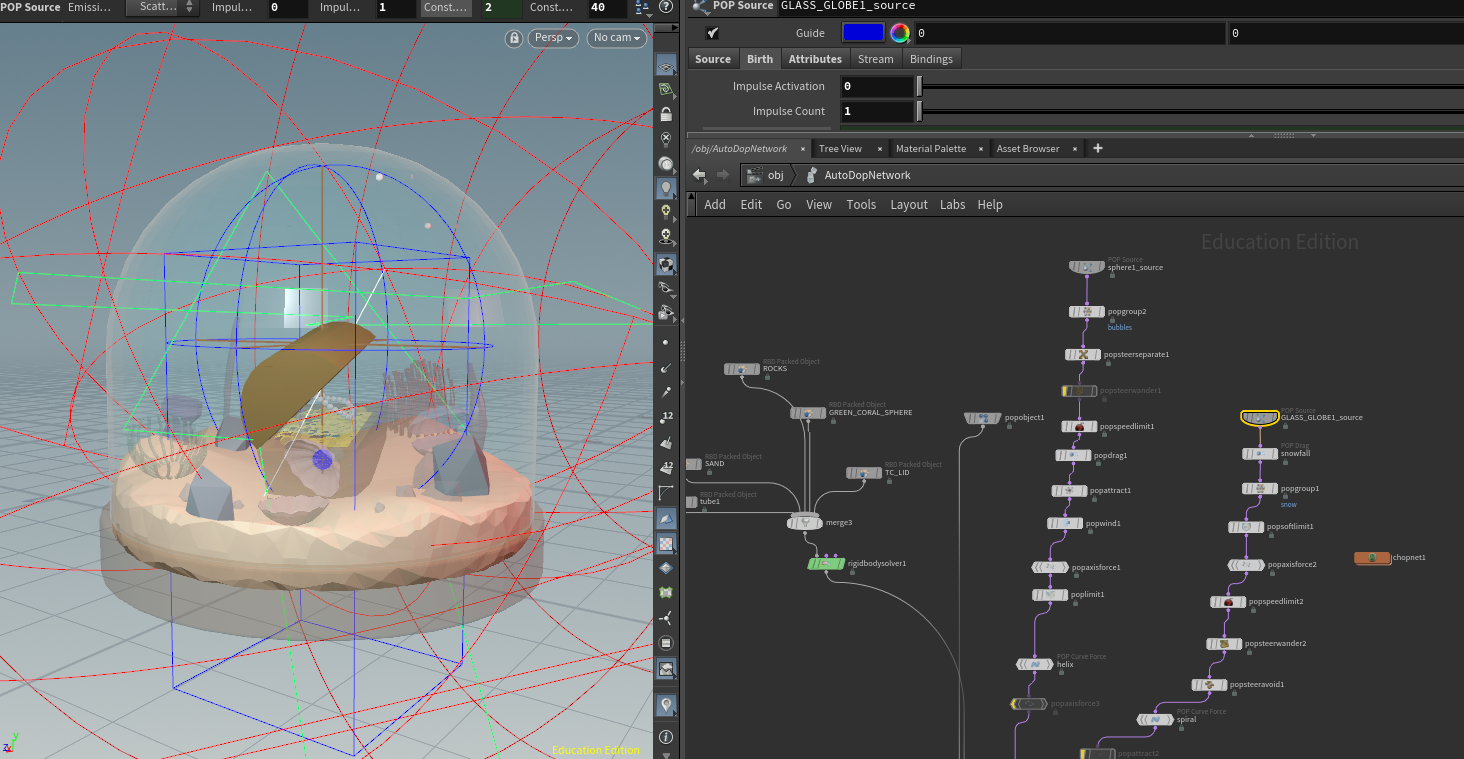Toggle the checkerboard background display icon
The height and width of the screenshot is (759, 1464).
pos(666,544)
